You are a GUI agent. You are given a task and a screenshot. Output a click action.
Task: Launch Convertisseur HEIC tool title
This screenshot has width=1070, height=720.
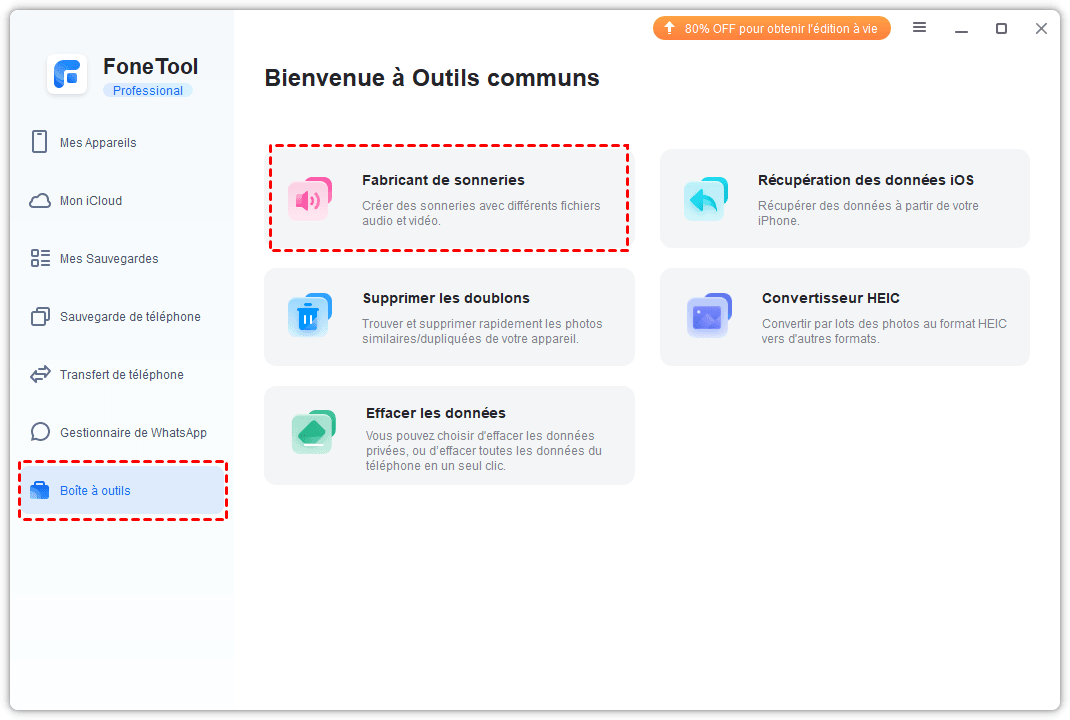(x=830, y=298)
